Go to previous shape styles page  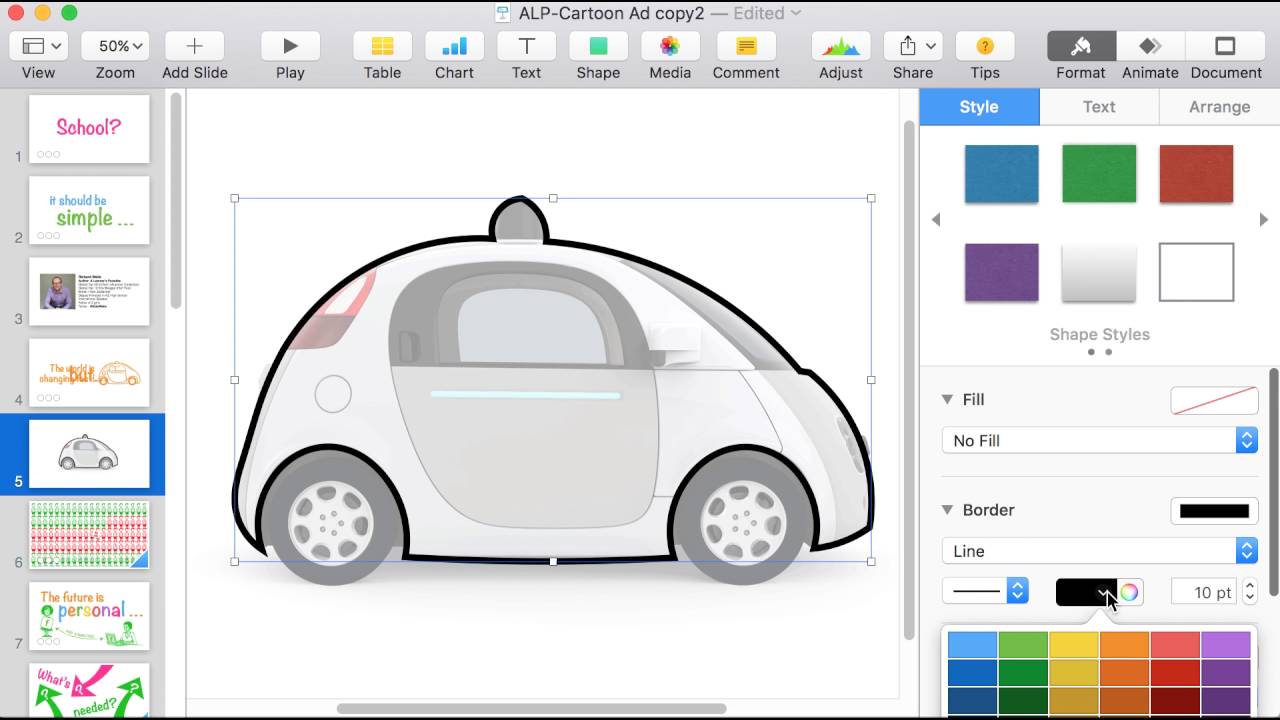(x=936, y=220)
